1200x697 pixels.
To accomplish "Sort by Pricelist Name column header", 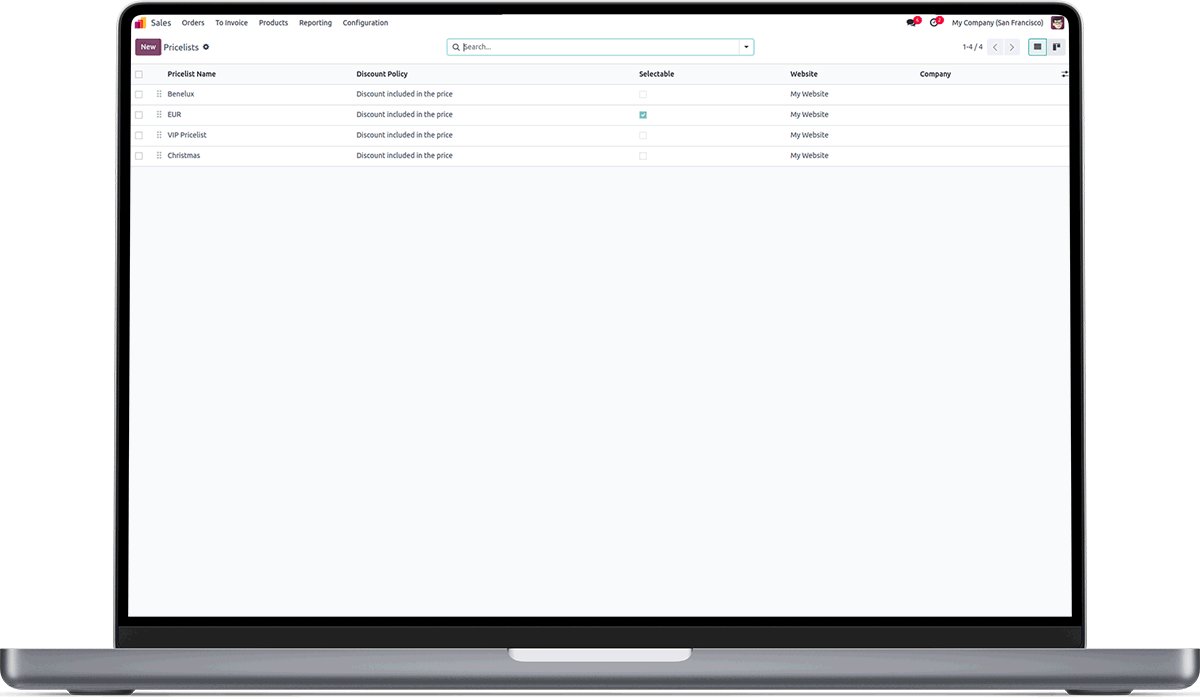I will click(x=191, y=74).
